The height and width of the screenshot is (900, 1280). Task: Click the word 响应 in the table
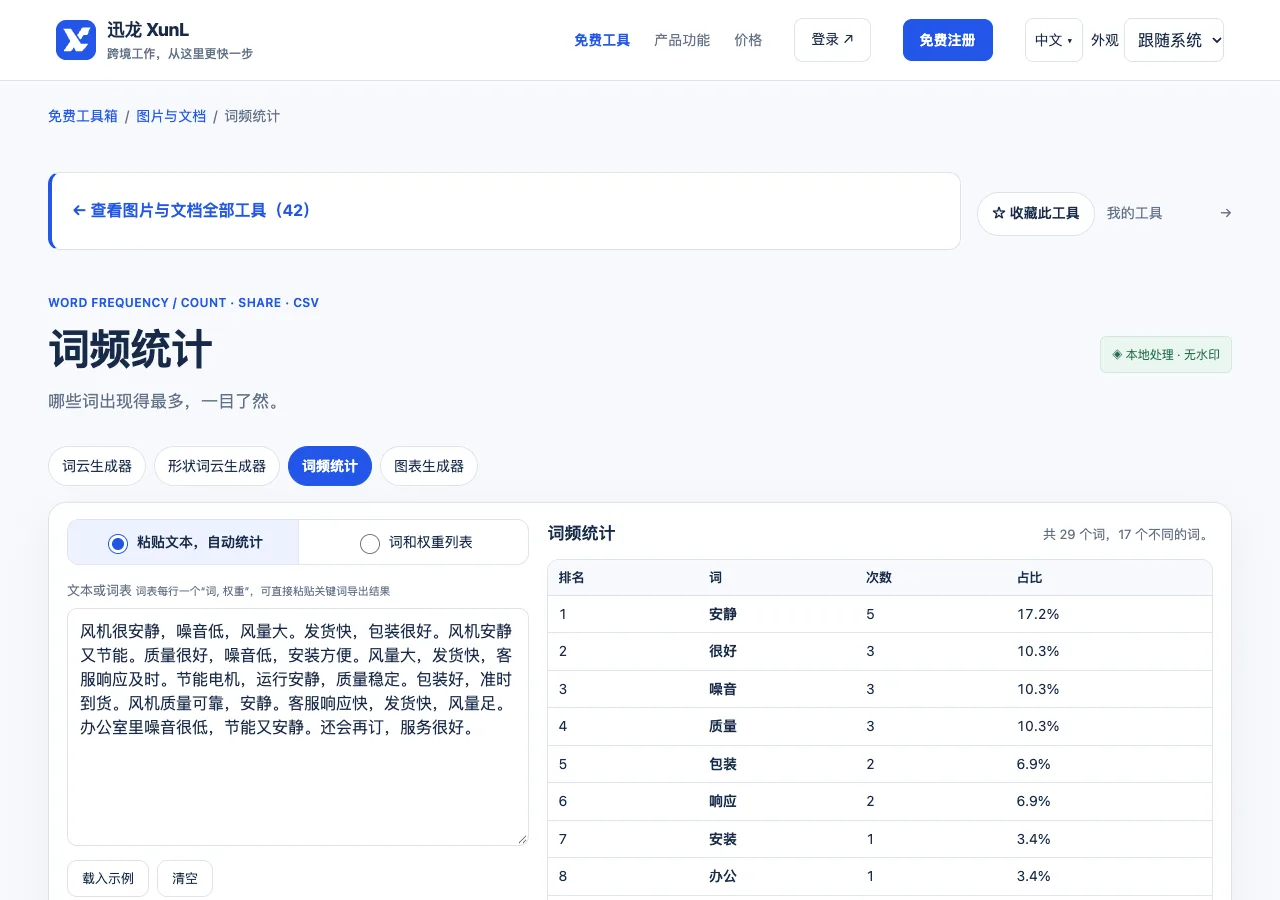tap(723, 801)
